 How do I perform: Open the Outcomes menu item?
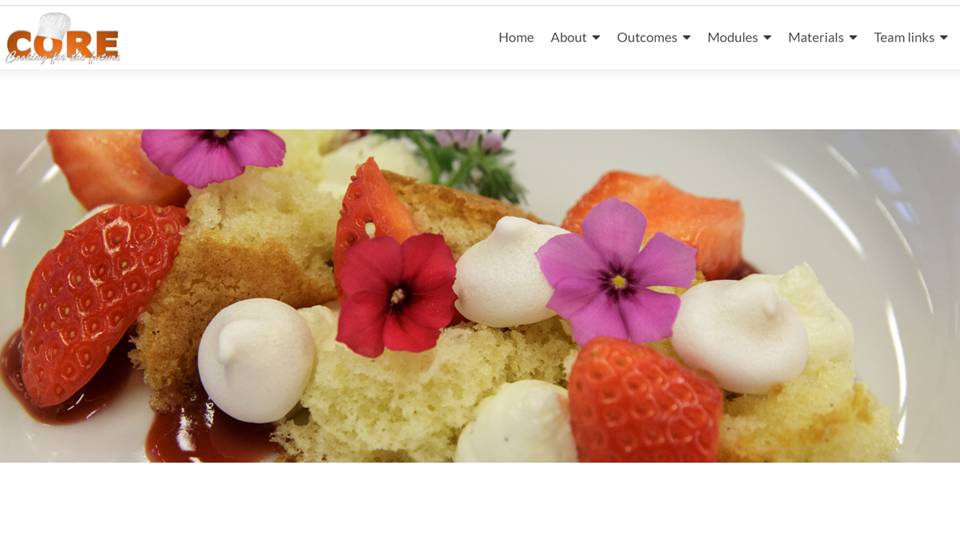(x=647, y=37)
